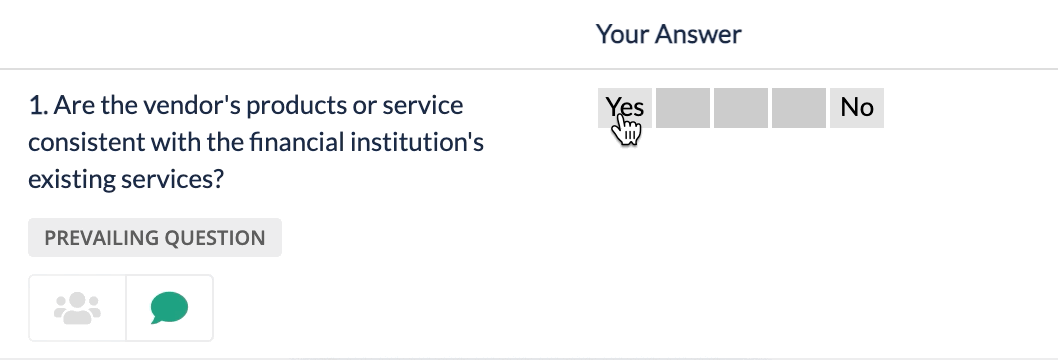Pick the fourth box on the answer scale

click(x=799, y=108)
